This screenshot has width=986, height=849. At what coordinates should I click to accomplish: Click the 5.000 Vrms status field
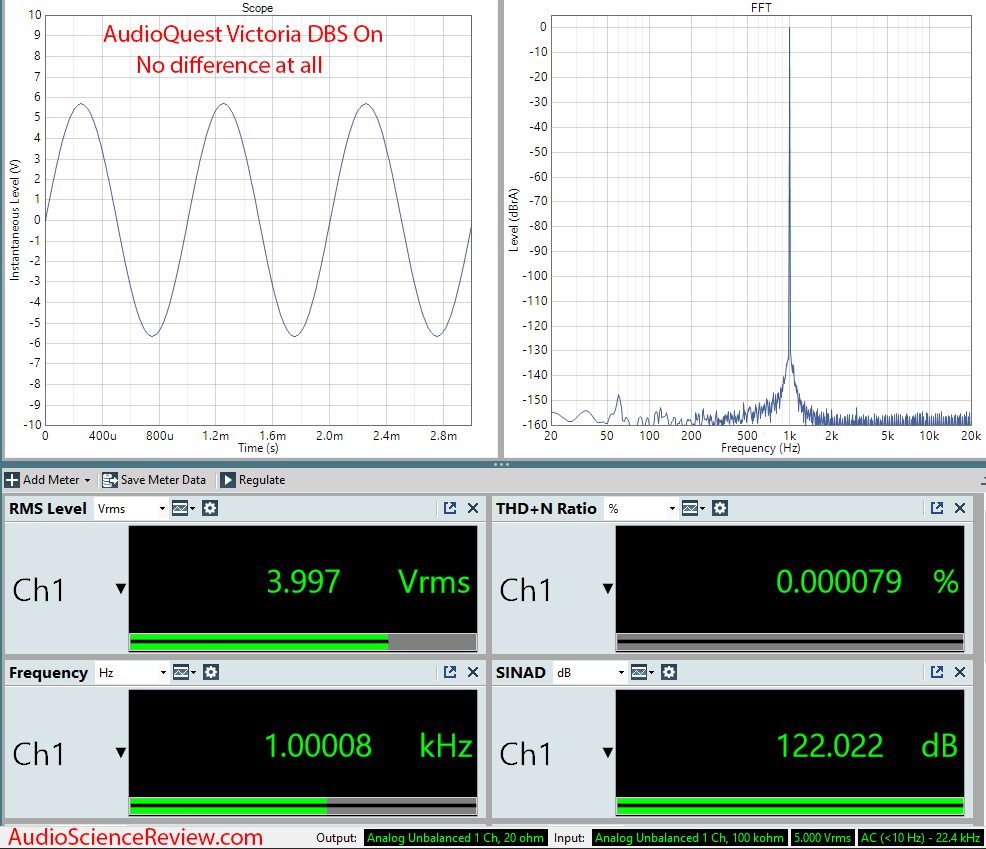[823, 838]
